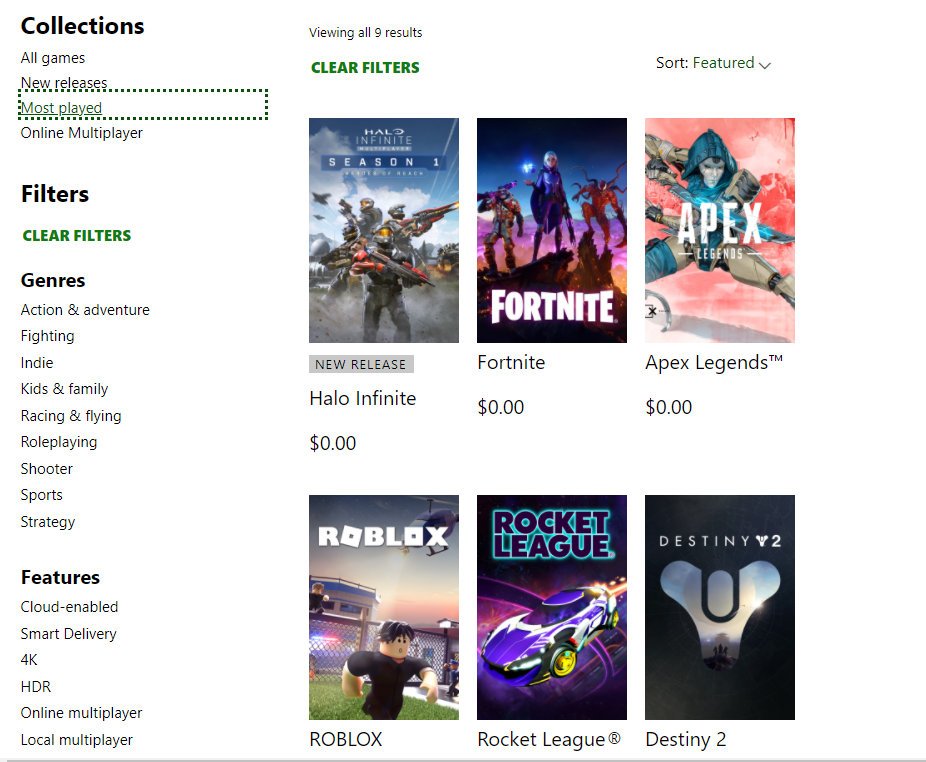
Task: Click the Apex Legends™ title text
Action: pos(714,363)
